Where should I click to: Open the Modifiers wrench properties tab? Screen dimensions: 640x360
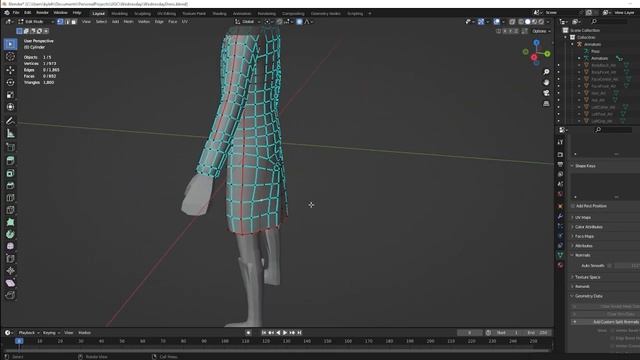pyautogui.click(x=560, y=216)
